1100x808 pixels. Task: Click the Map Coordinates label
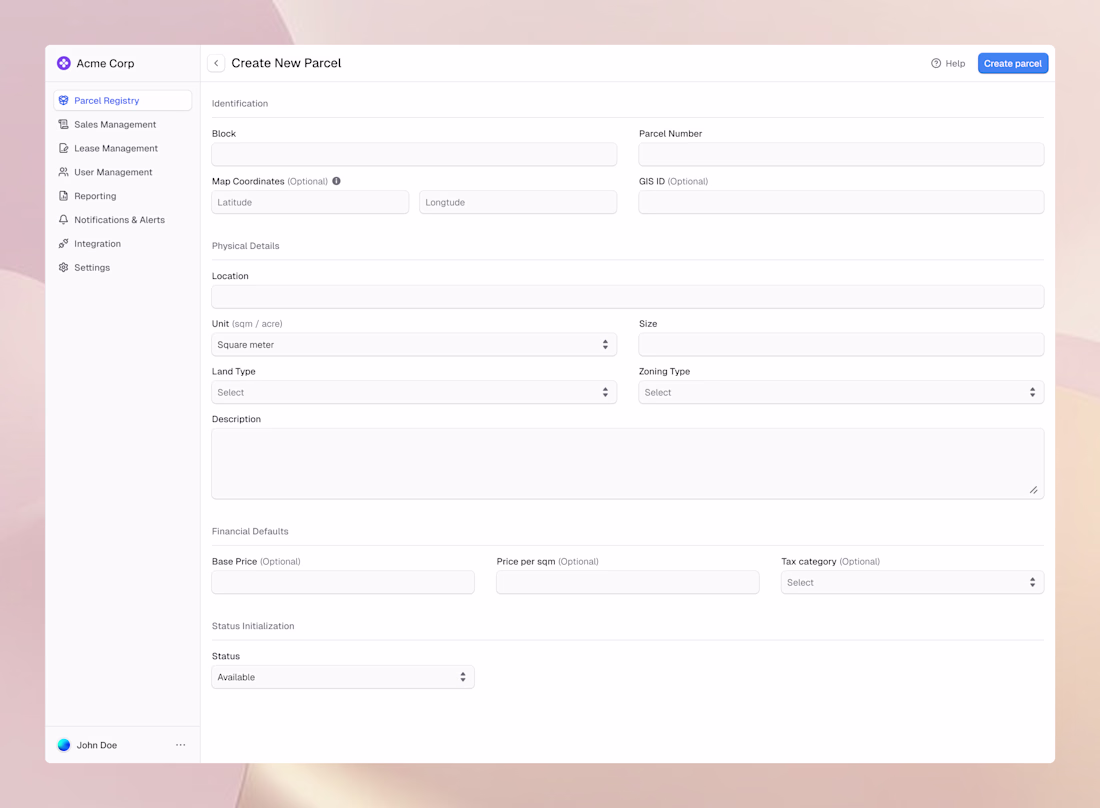pyautogui.click(x=248, y=181)
